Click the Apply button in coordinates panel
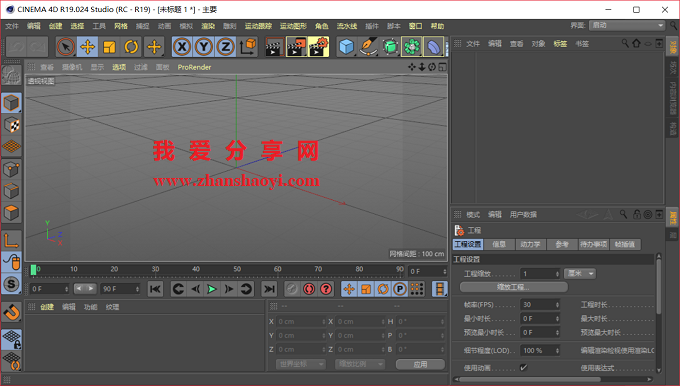680x386 pixels. (x=420, y=364)
